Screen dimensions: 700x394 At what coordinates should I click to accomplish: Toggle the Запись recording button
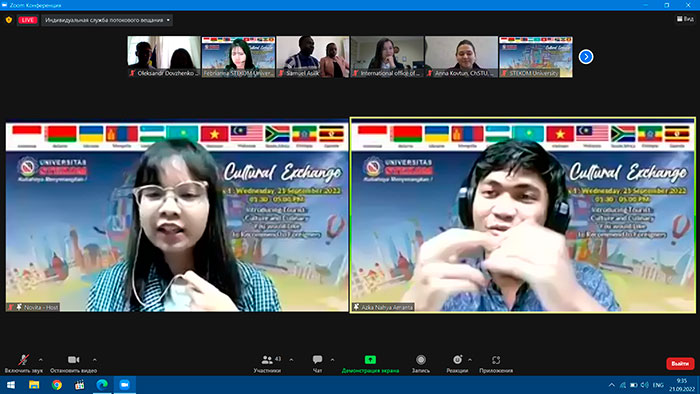(421, 363)
